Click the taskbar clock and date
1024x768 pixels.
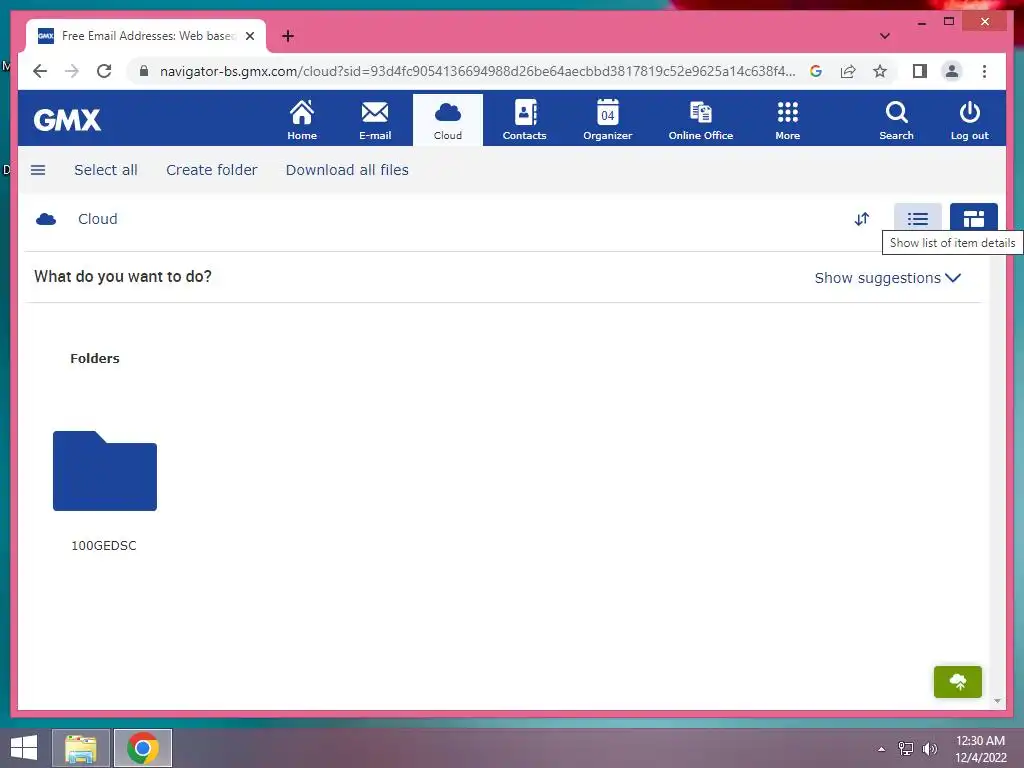(980, 749)
